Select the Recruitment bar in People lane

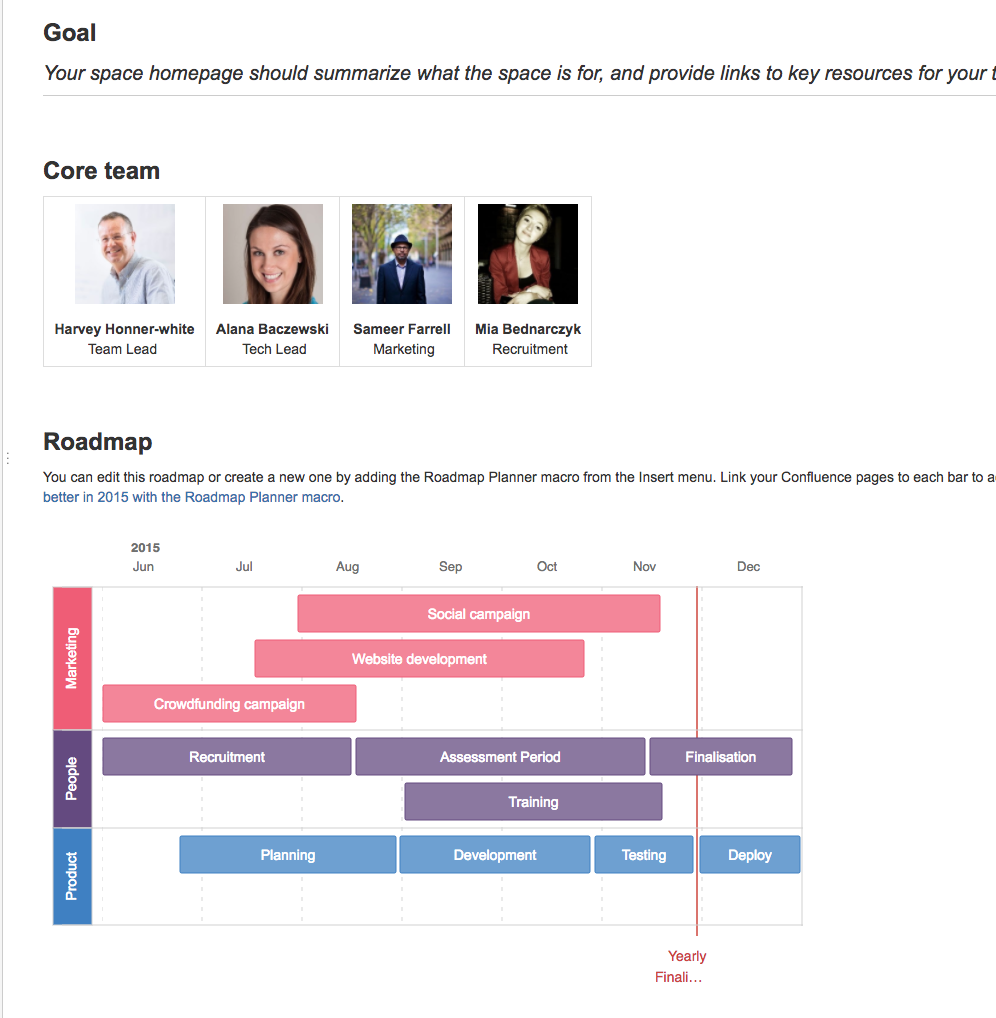(x=227, y=756)
